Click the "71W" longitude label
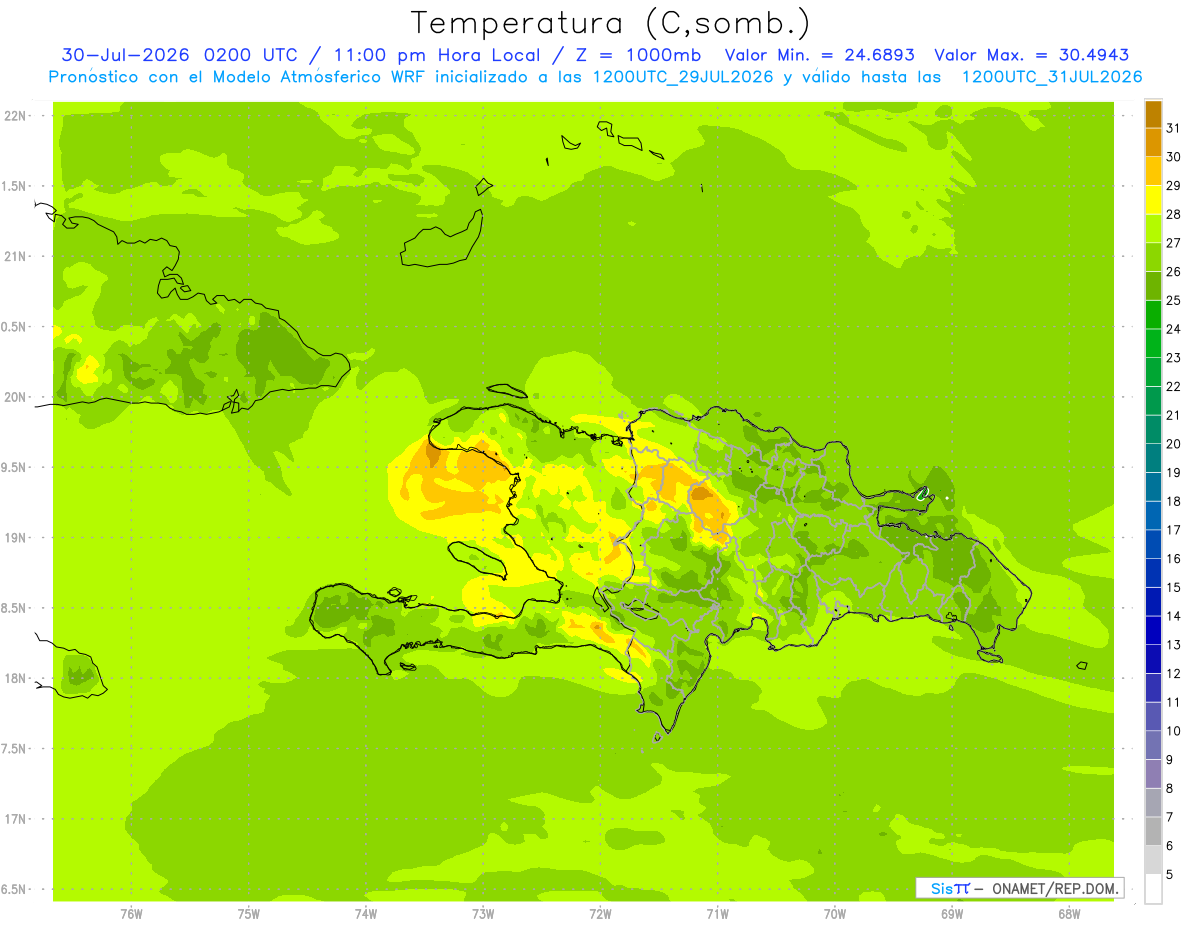The height and width of the screenshot is (927, 1200). coord(717,914)
